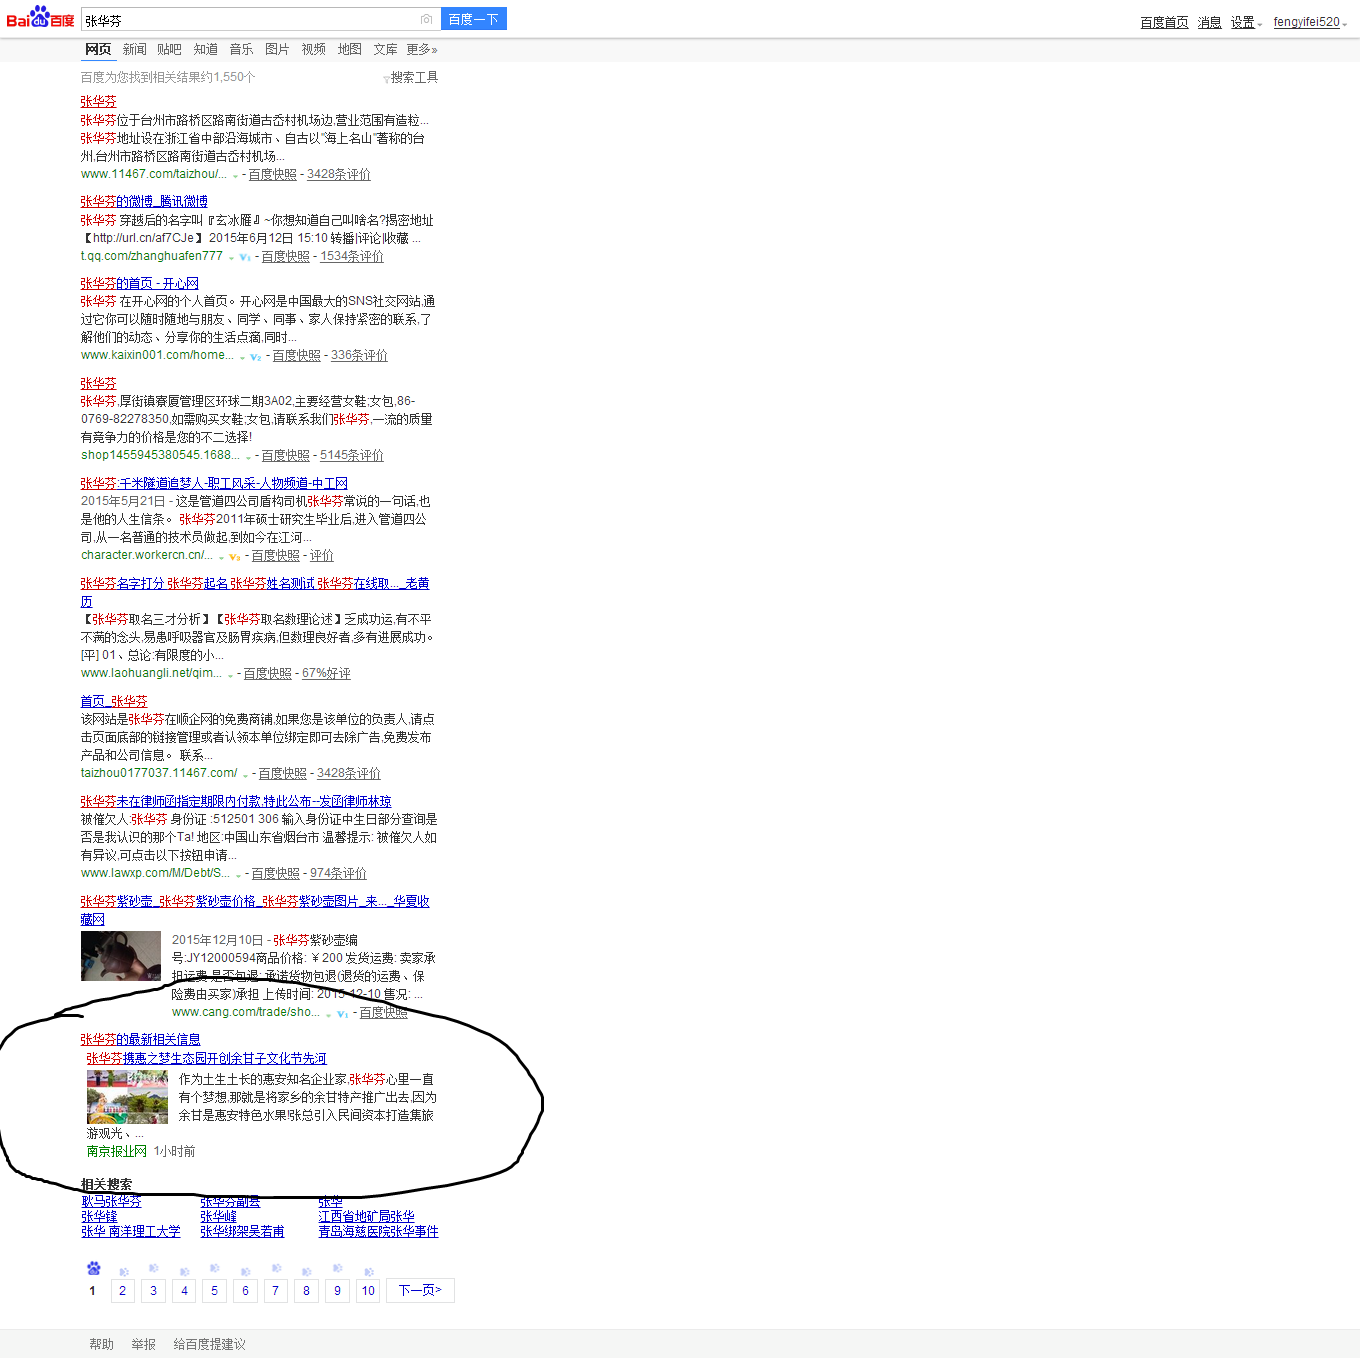The width and height of the screenshot is (1360, 1358).
Task: Click the V1 badge beside www.cang.com result
Action: [x=343, y=1014]
